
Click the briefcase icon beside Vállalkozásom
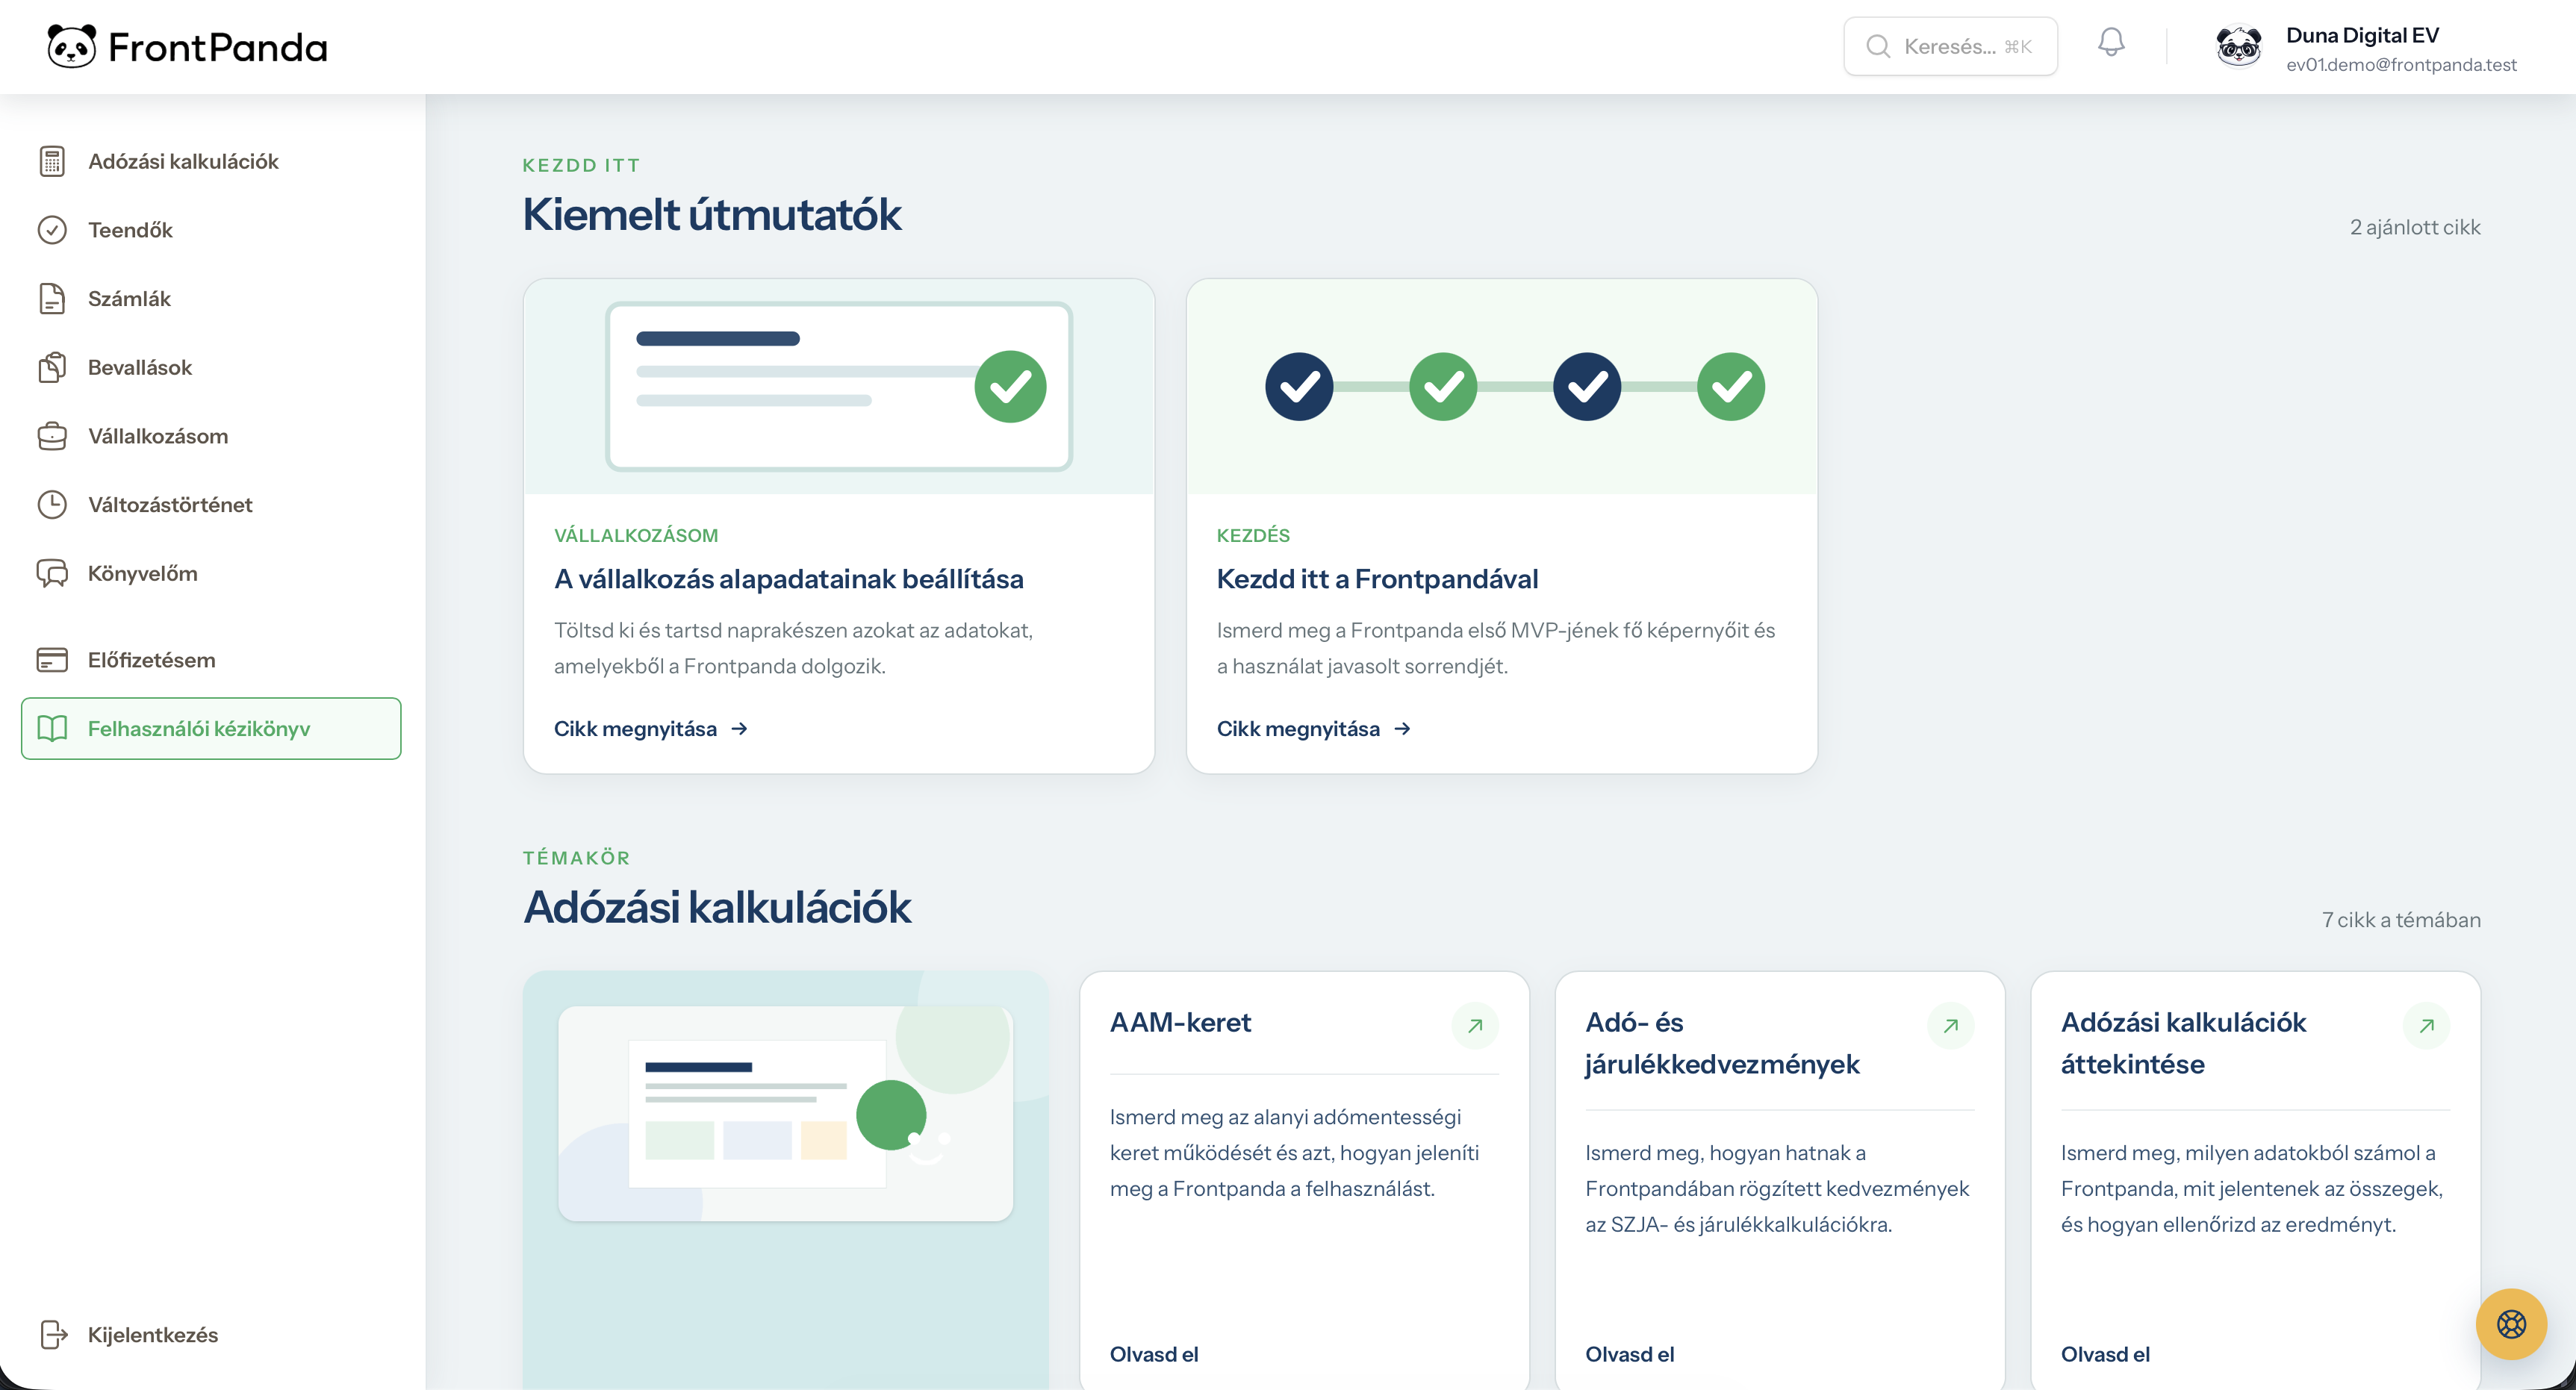click(x=52, y=436)
